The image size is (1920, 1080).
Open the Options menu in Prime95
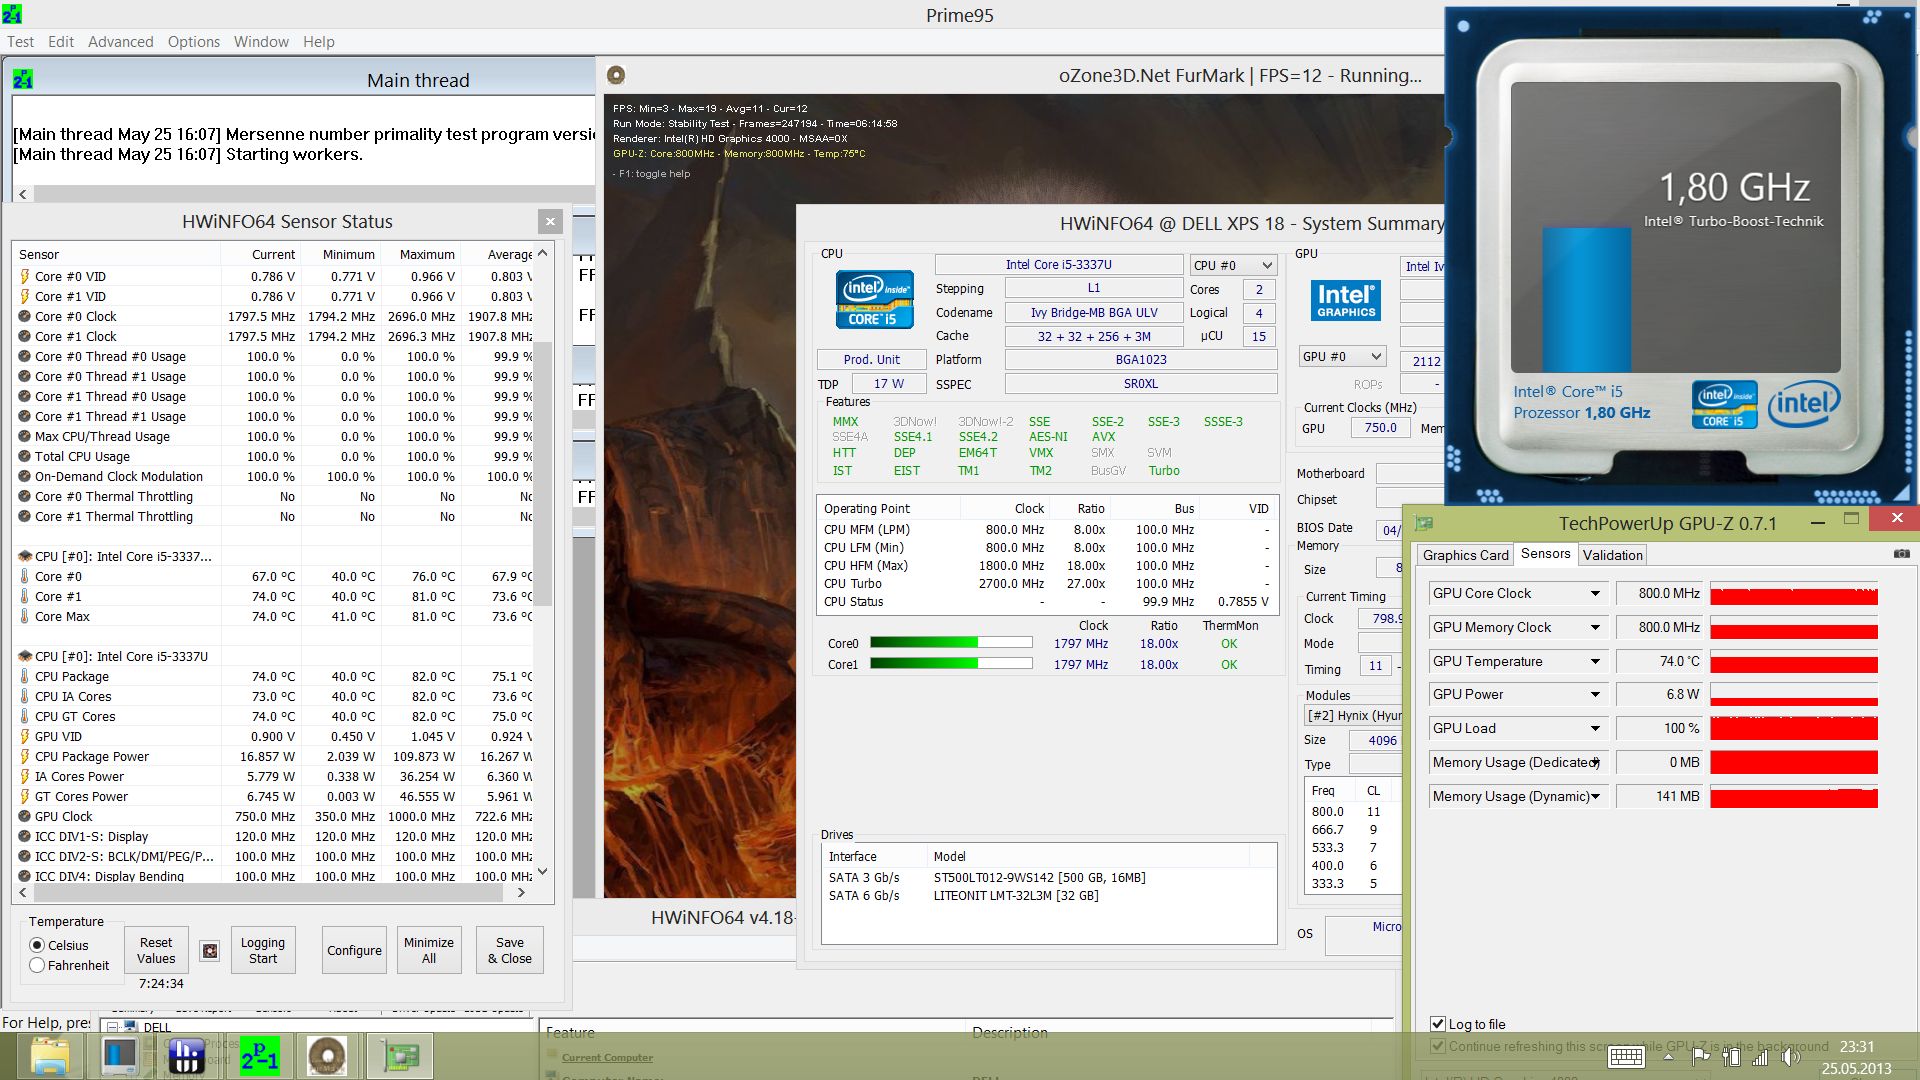click(193, 42)
